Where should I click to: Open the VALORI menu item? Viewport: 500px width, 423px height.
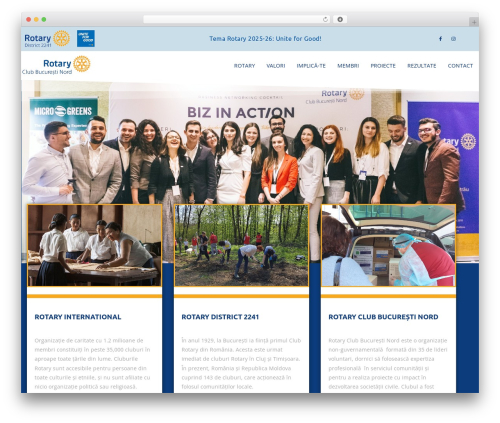point(276,66)
